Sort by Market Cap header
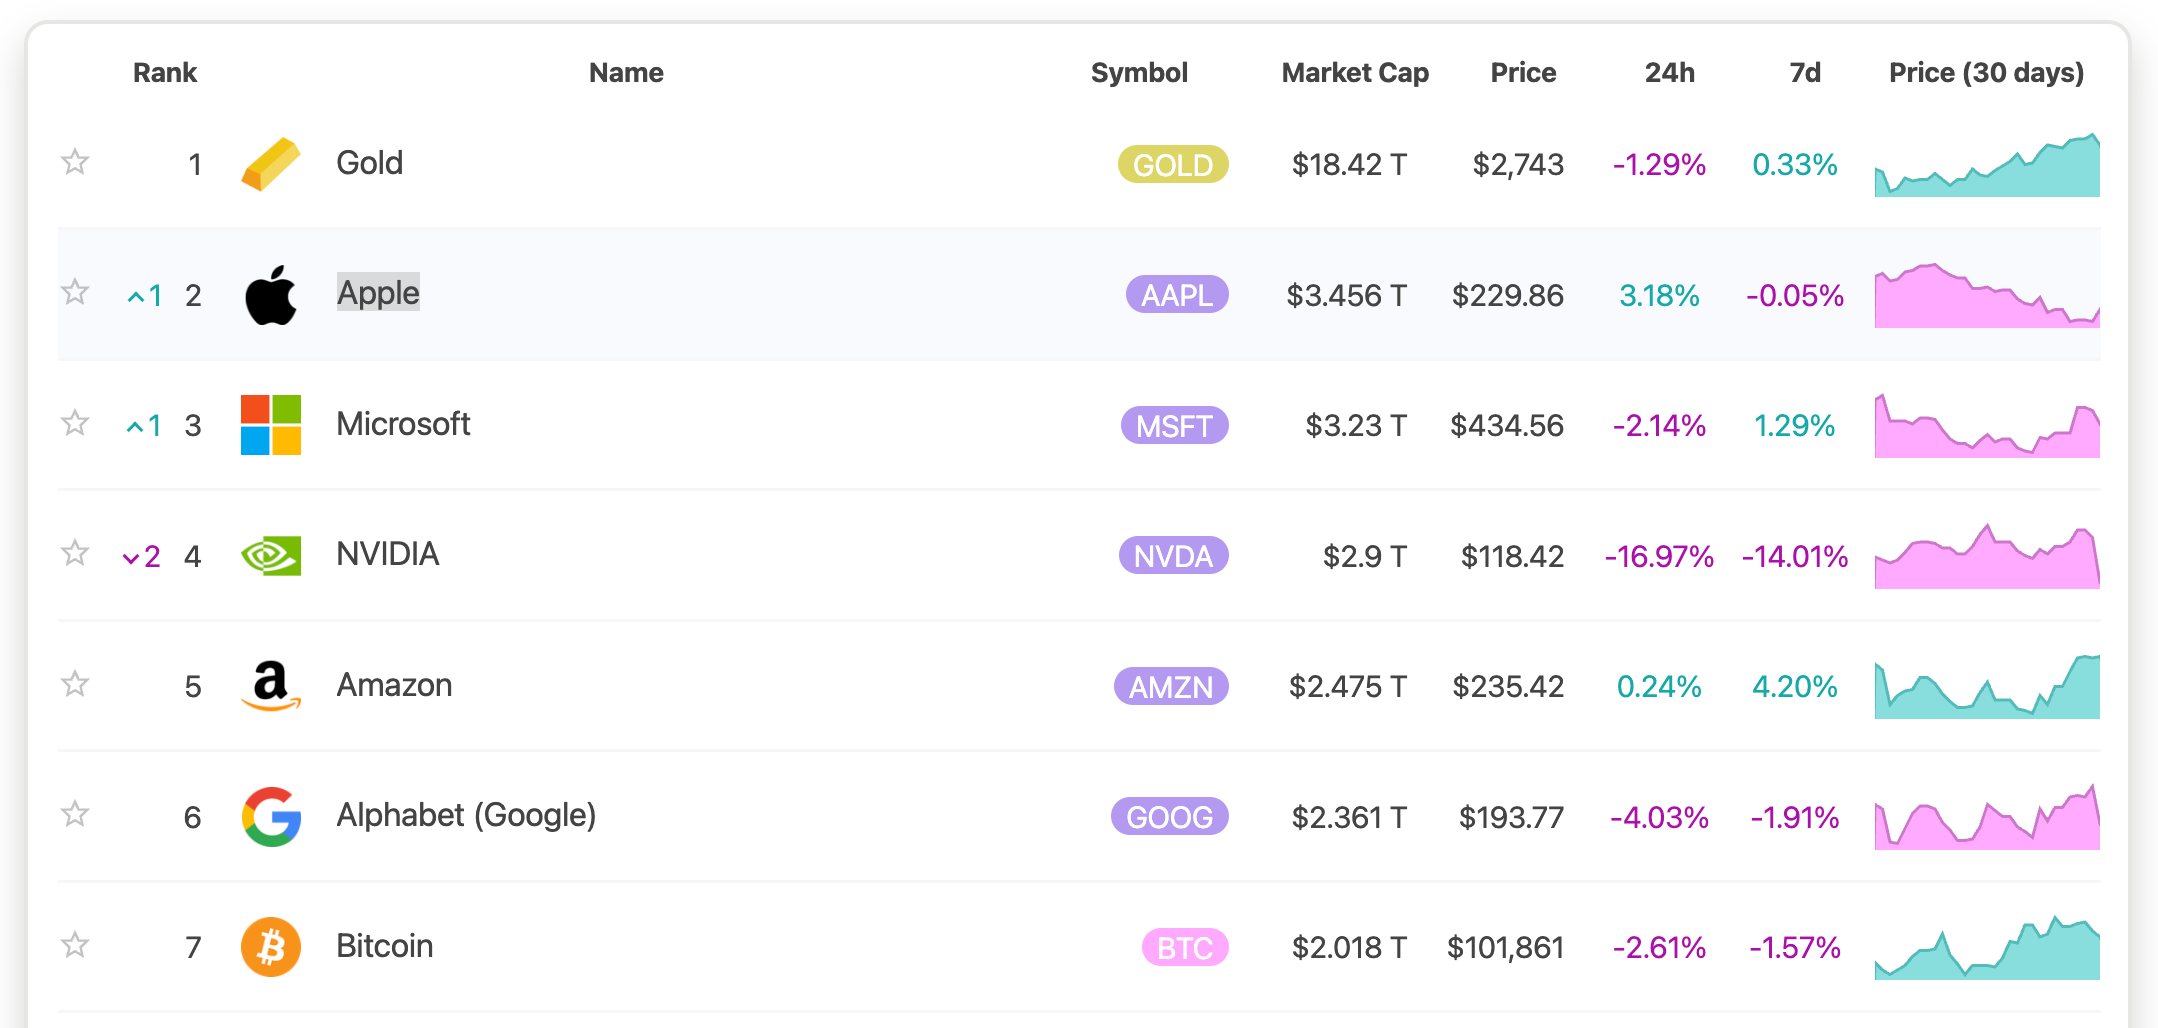This screenshot has height=1028, width=2158. point(1355,72)
